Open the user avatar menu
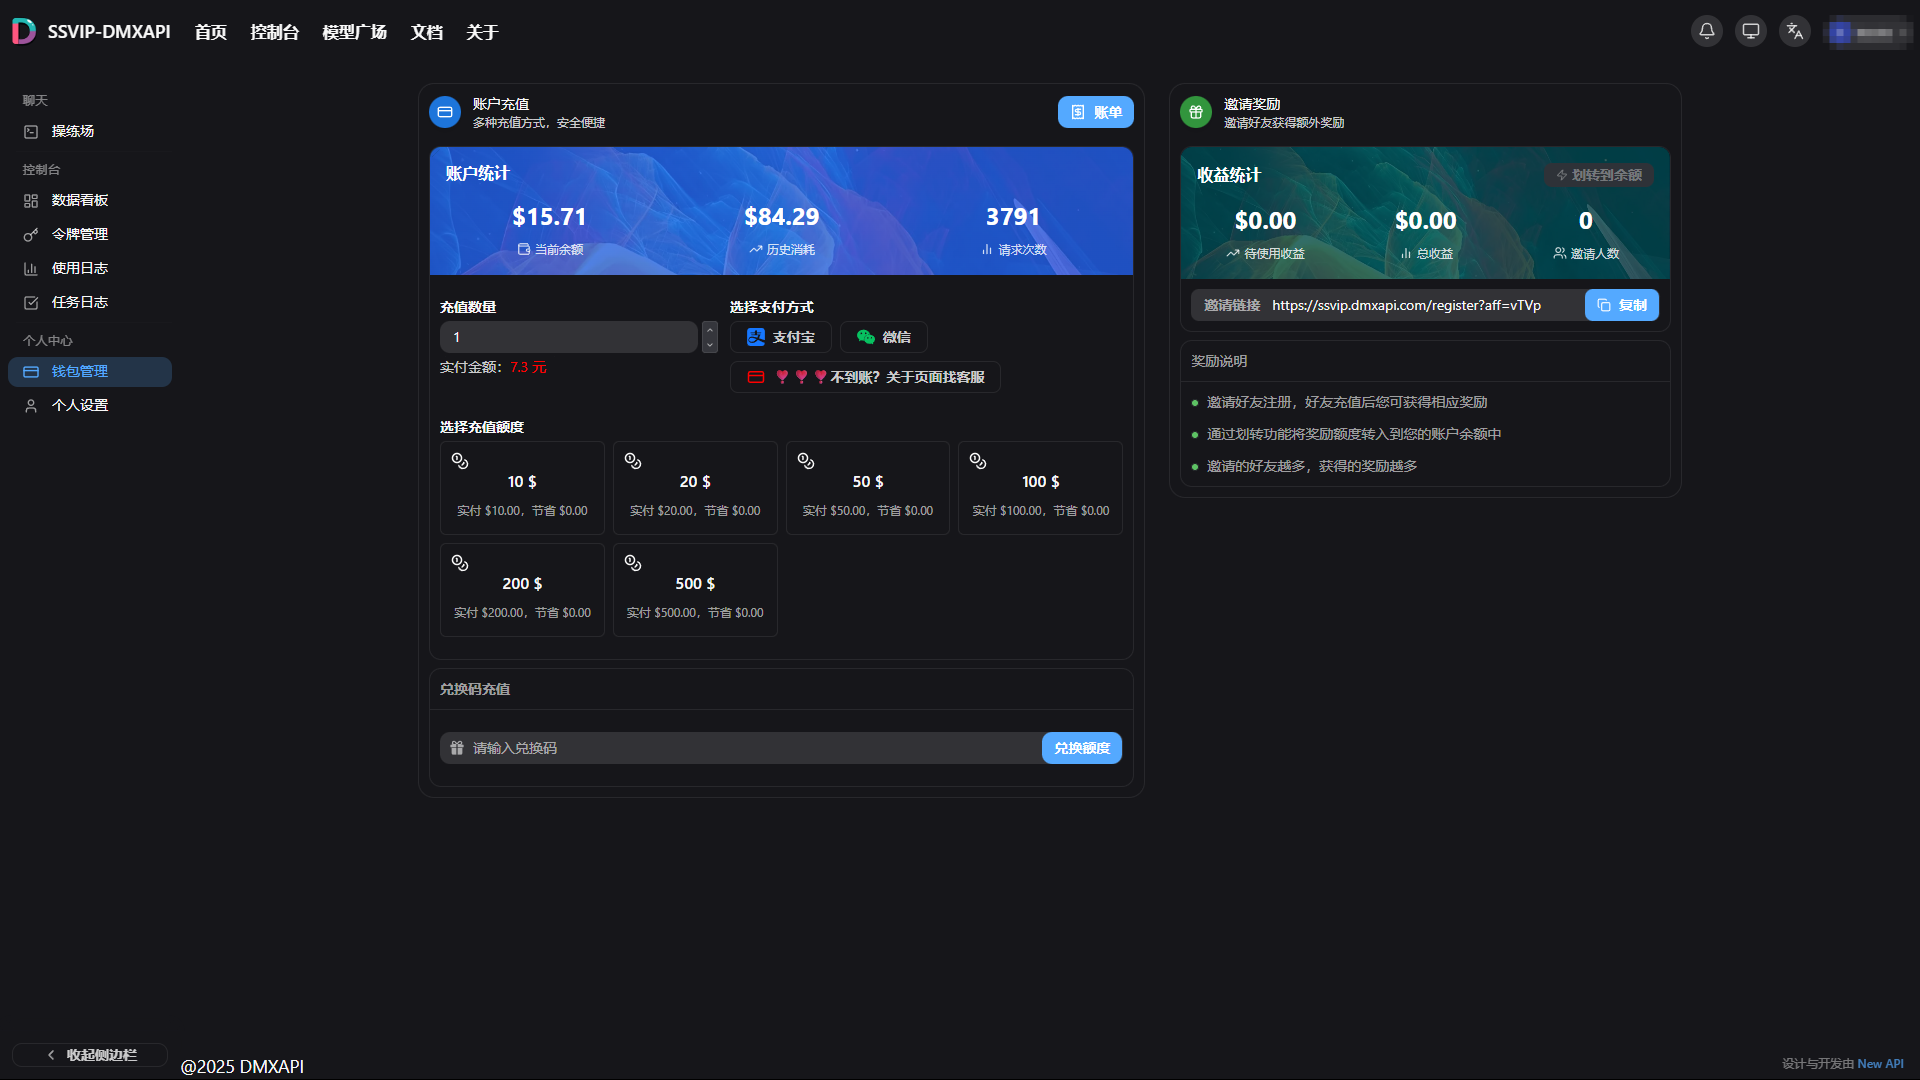This screenshot has height=1080, width=1920. coord(1866,32)
